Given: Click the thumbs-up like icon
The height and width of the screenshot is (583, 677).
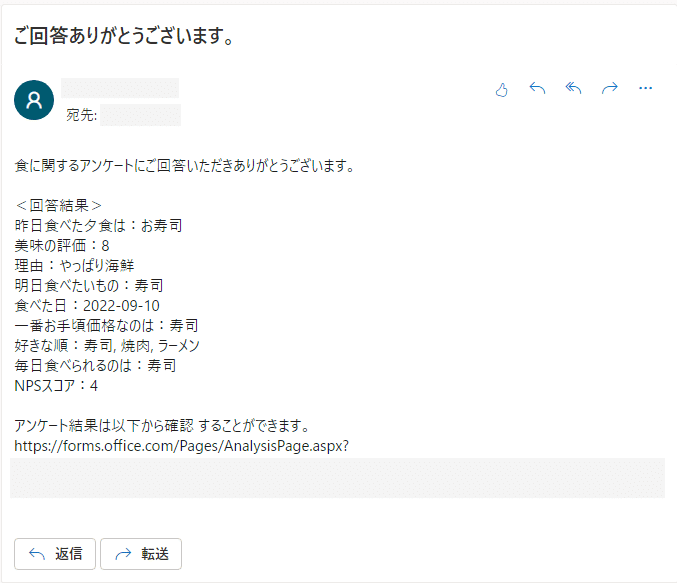Looking at the screenshot, I should click(x=502, y=89).
